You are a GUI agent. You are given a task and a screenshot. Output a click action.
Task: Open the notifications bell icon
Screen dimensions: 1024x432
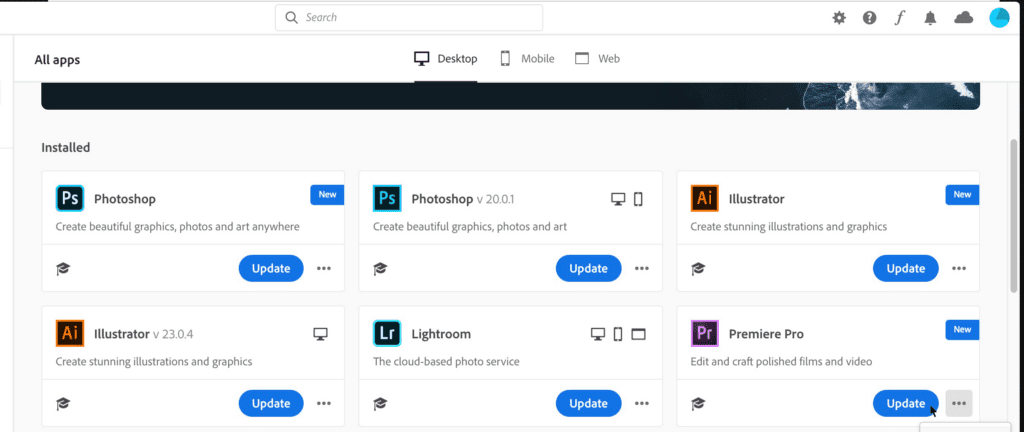coord(931,18)
